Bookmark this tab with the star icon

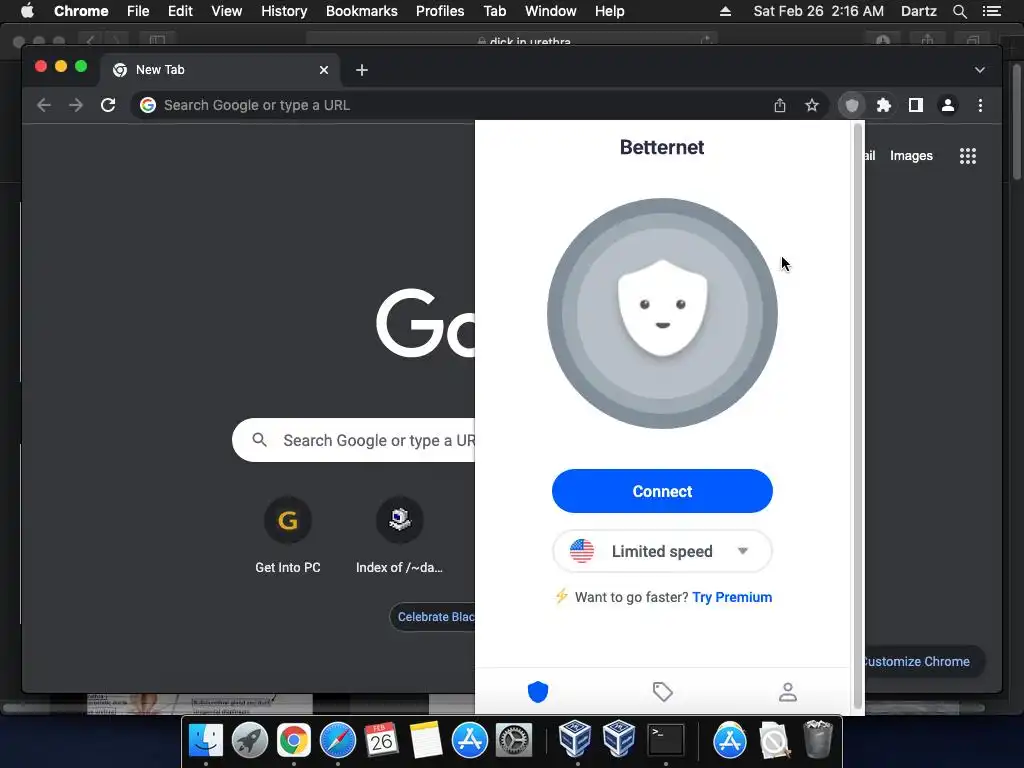[x=812, y=105]
